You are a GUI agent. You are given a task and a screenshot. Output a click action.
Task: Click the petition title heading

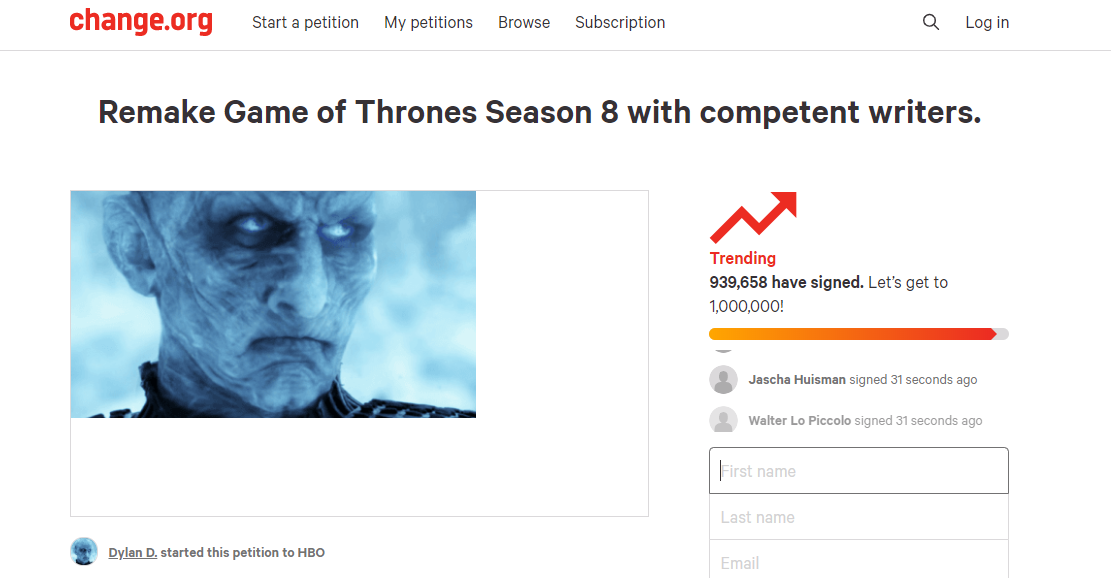point(539,113)
